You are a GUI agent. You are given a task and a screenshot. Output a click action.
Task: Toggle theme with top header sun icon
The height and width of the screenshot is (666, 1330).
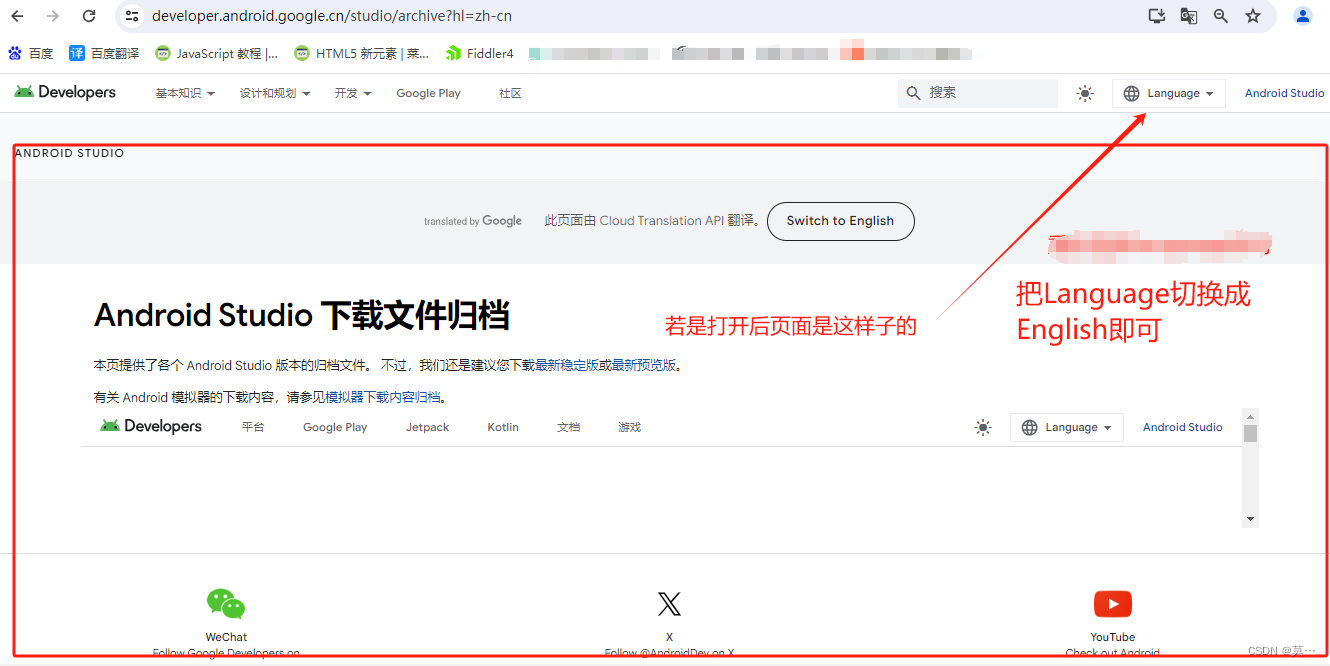[x=1085, y=93]
